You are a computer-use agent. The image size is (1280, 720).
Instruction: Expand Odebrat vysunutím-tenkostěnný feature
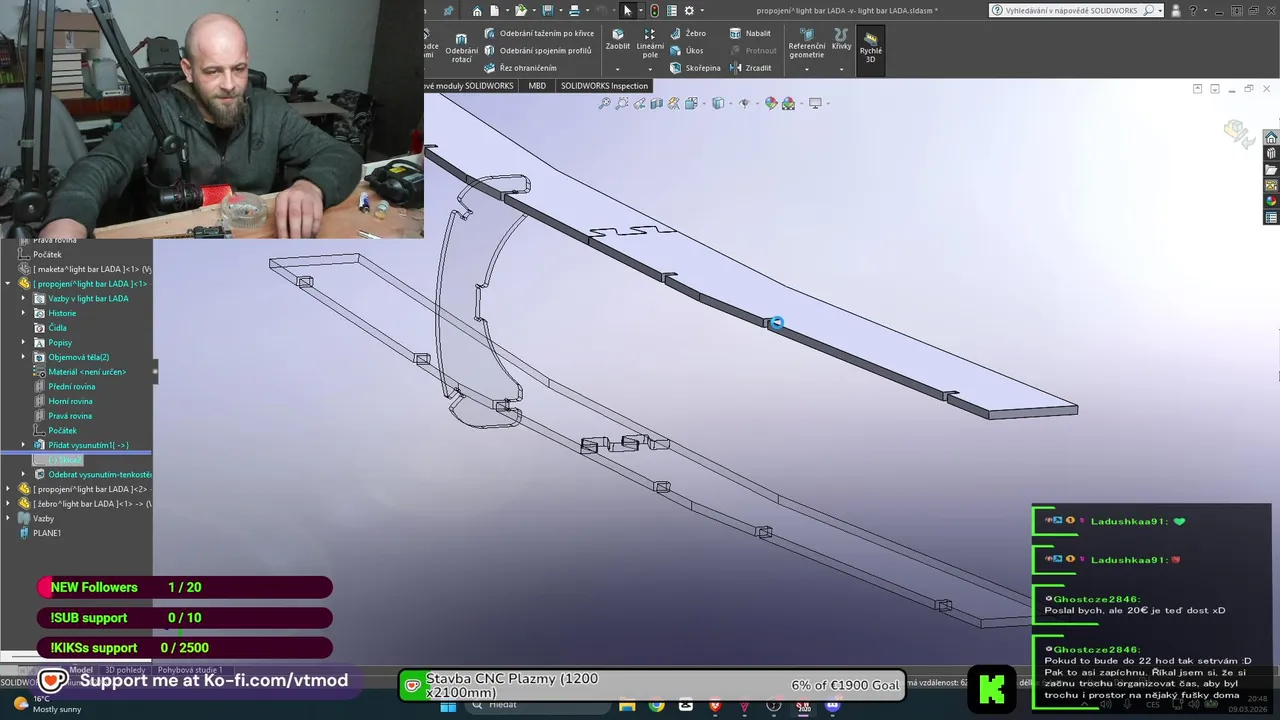tap(23, 474)
